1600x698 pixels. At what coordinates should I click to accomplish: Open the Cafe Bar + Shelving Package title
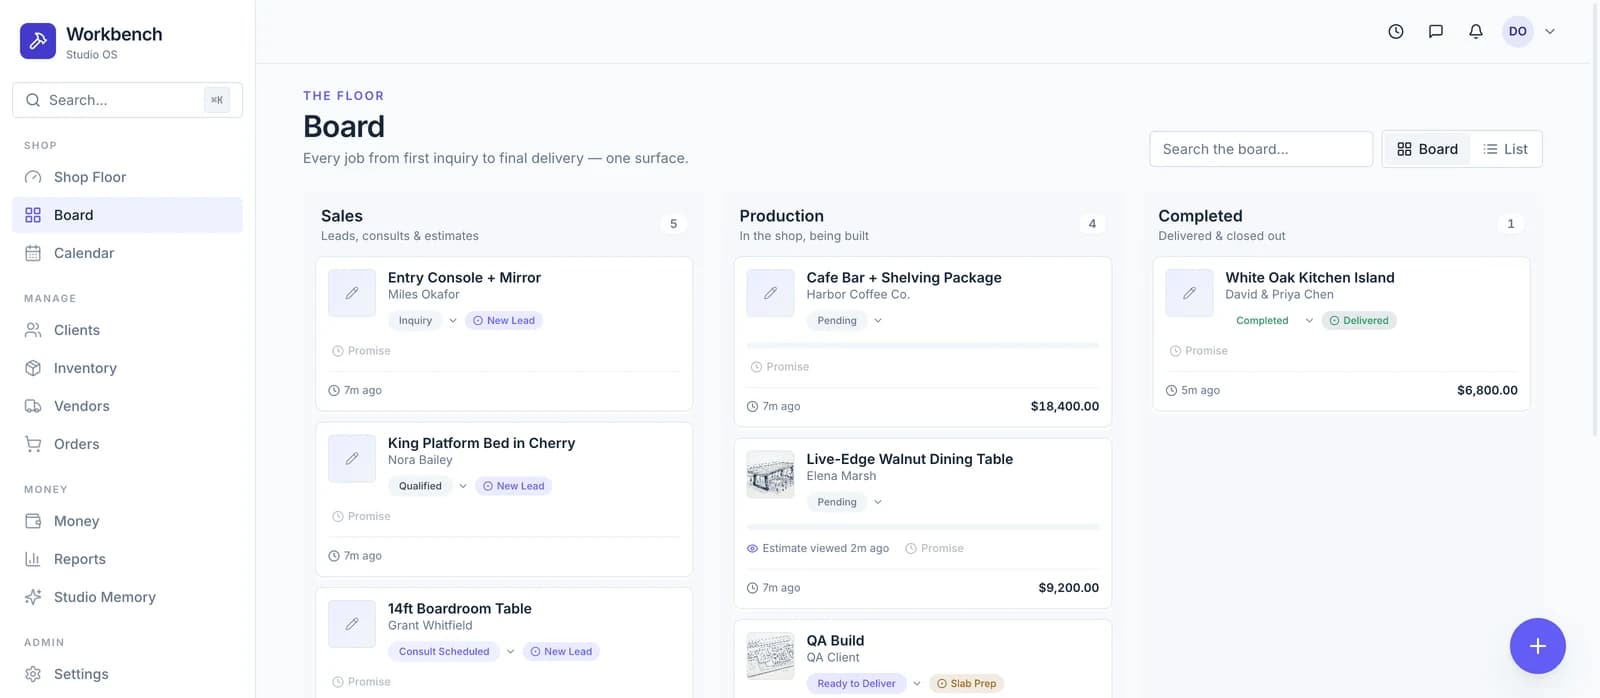904,278
